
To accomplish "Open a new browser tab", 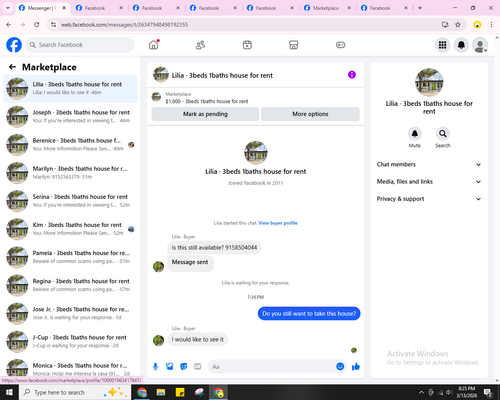I will click(420, 8).
